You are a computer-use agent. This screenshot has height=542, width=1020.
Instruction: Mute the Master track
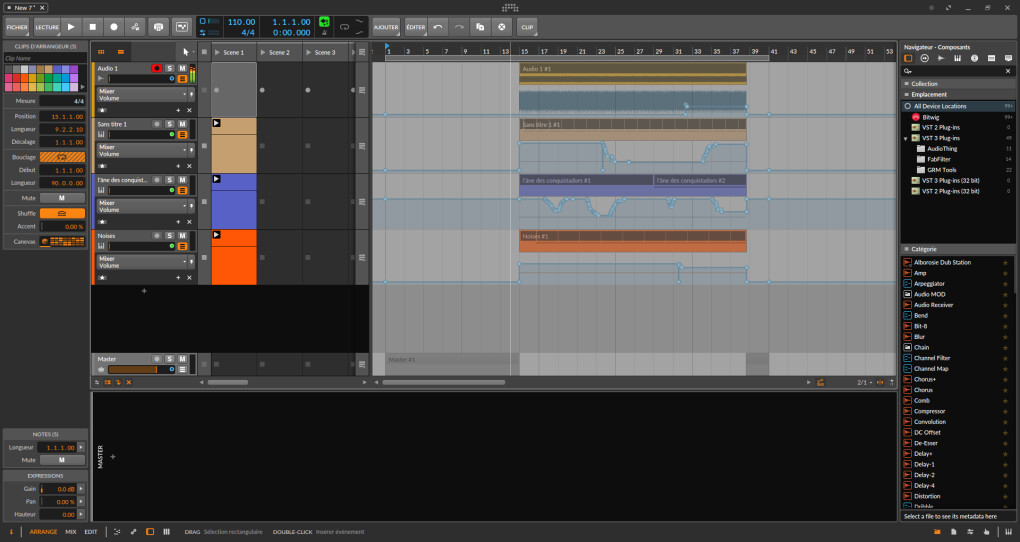pyautogui.click(x=182, y=359)
